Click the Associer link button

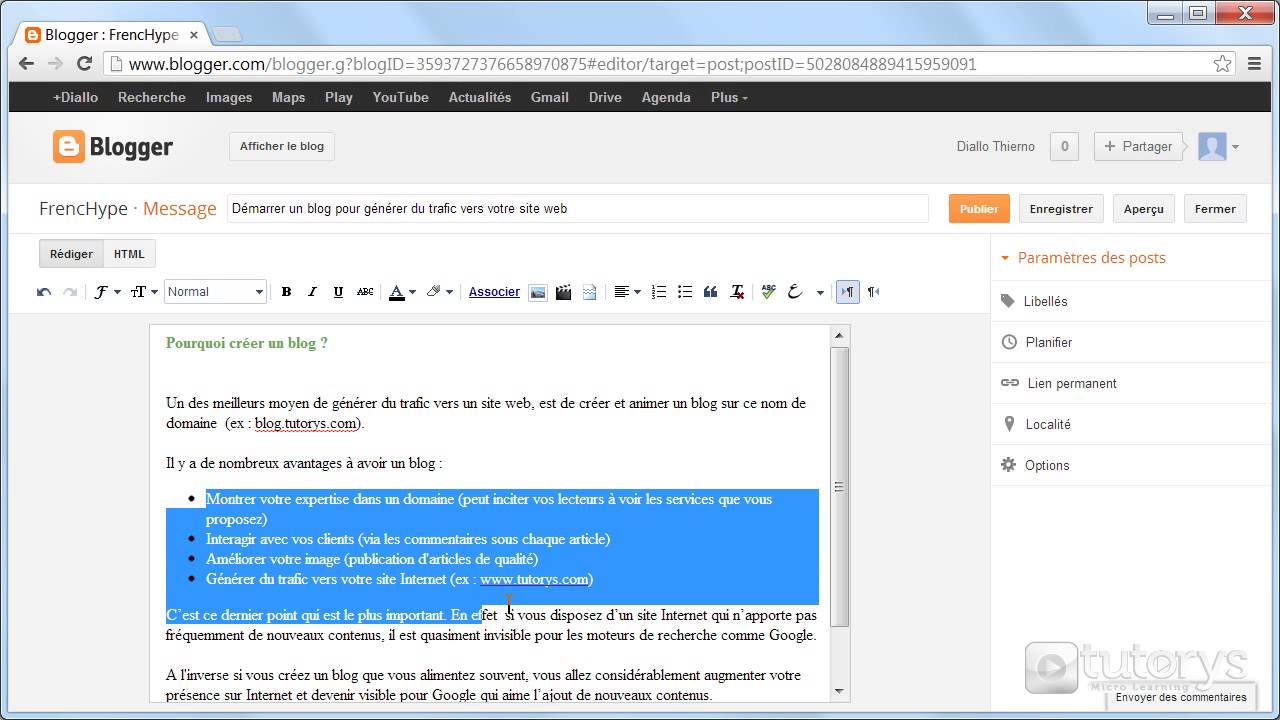coord(494,292)
